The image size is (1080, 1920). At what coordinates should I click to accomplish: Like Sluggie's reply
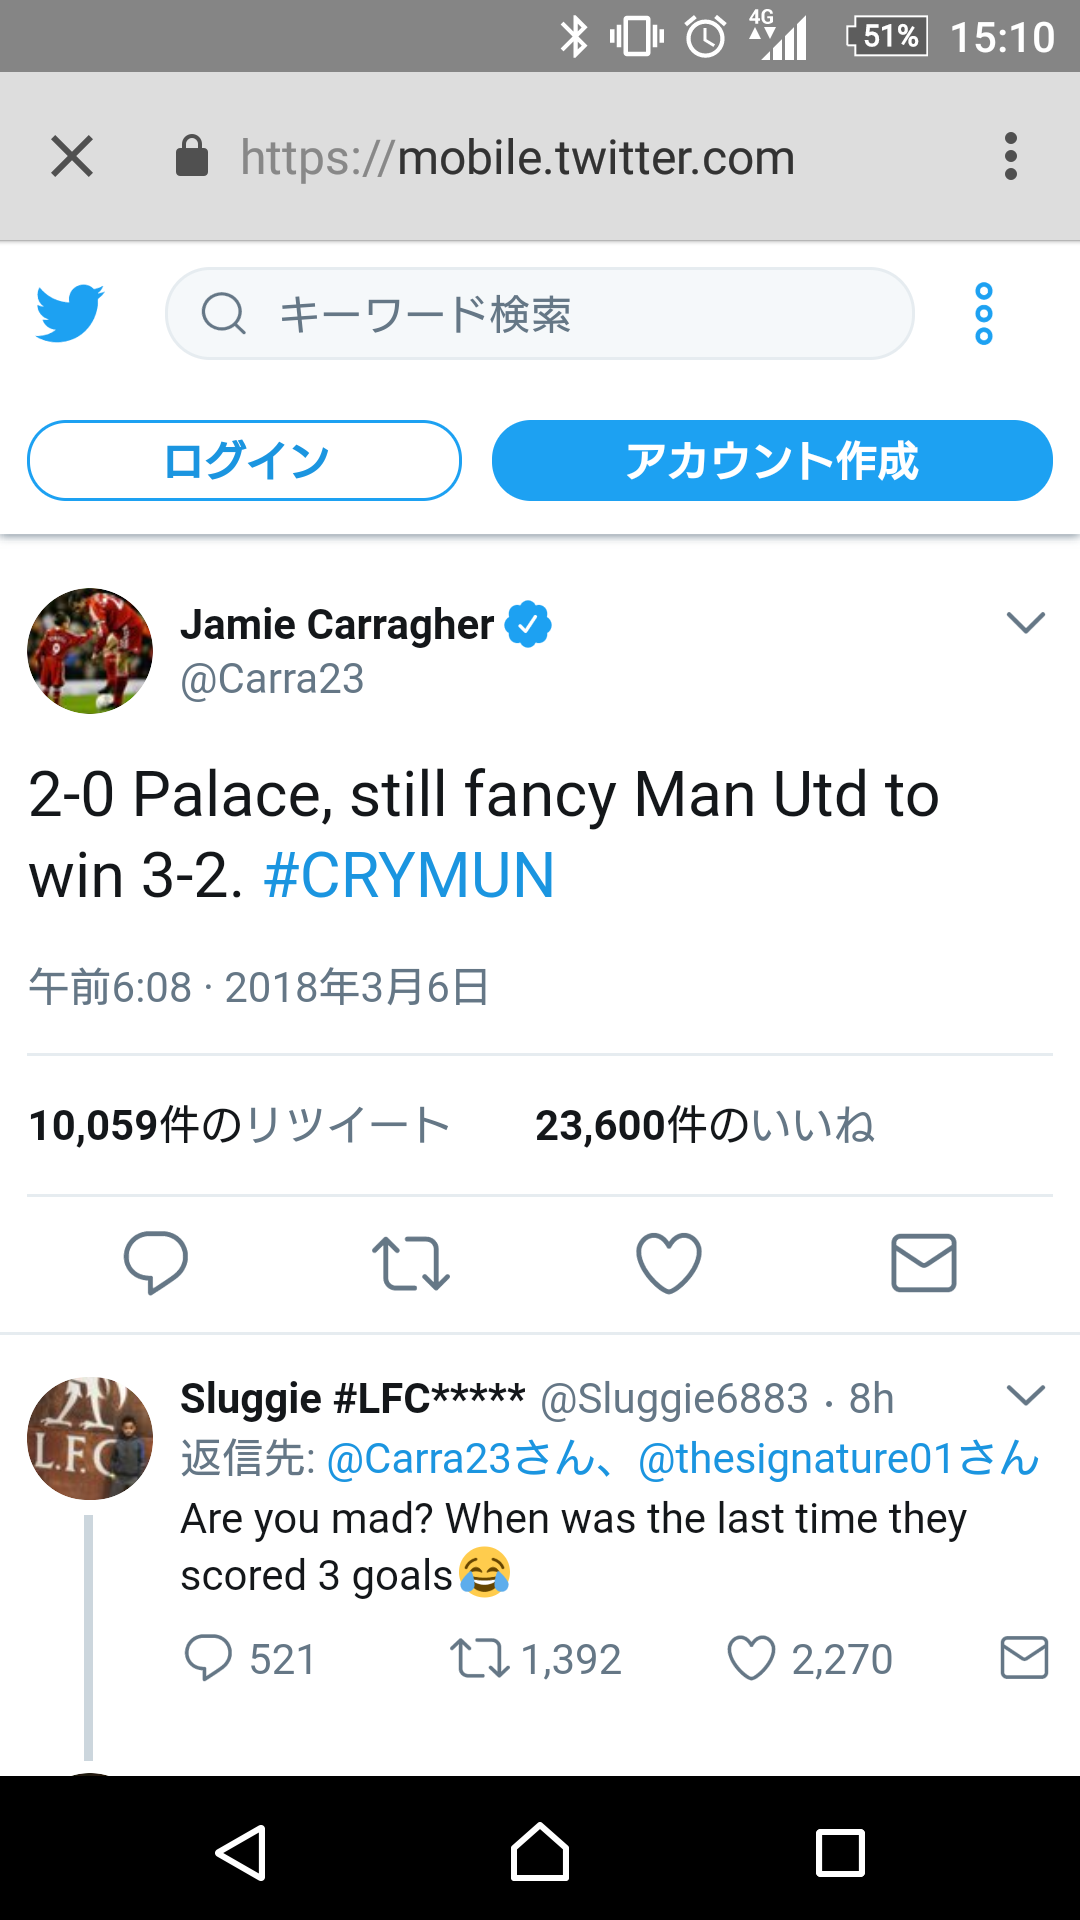809,1658
